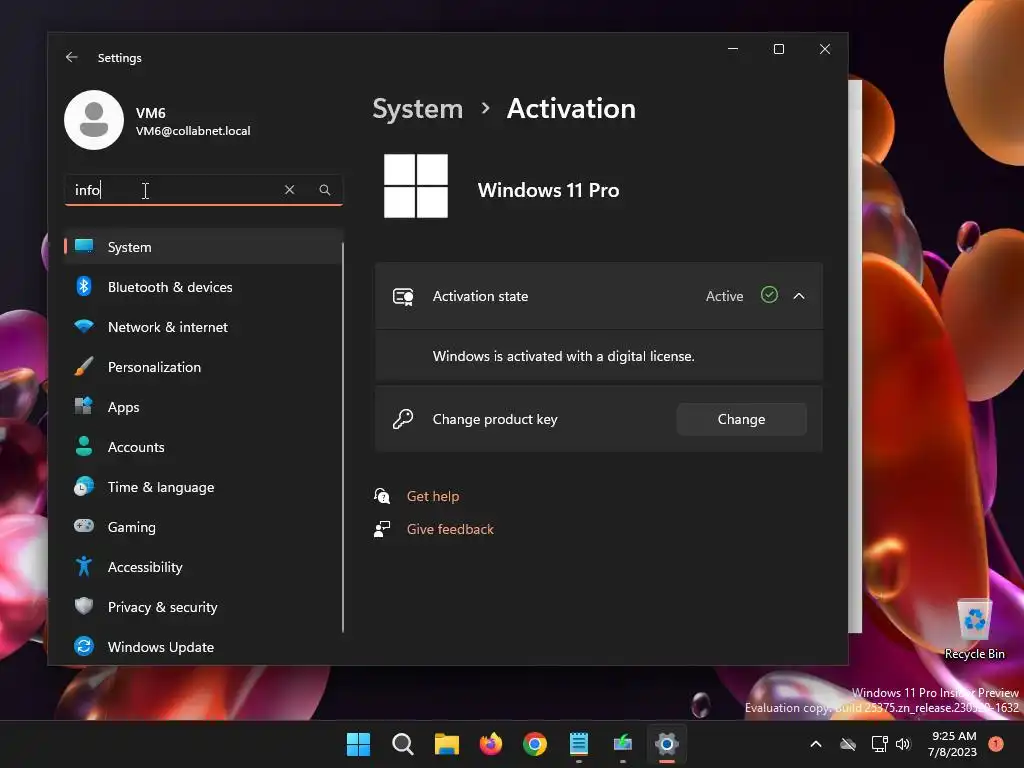Image resolution: width=1024 pixels, height=768 pixels.
Task: Open Windows Update settings
Action: click(x=203, y=647)
